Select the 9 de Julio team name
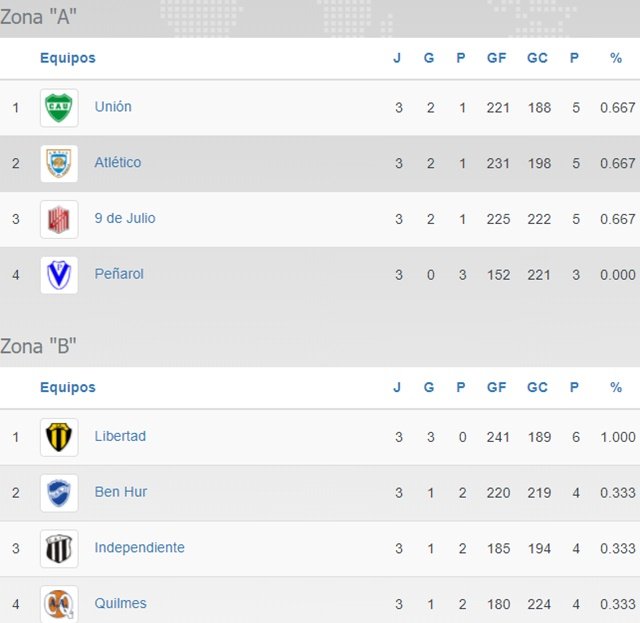The image size is (640, 623). tap(125, 219)
